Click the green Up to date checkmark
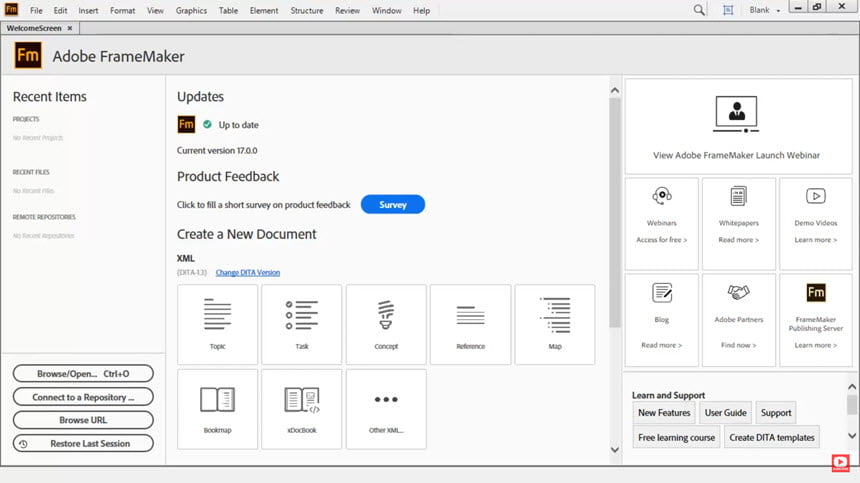860x483 pixels. pyautogui.click(x=207, y=124)
